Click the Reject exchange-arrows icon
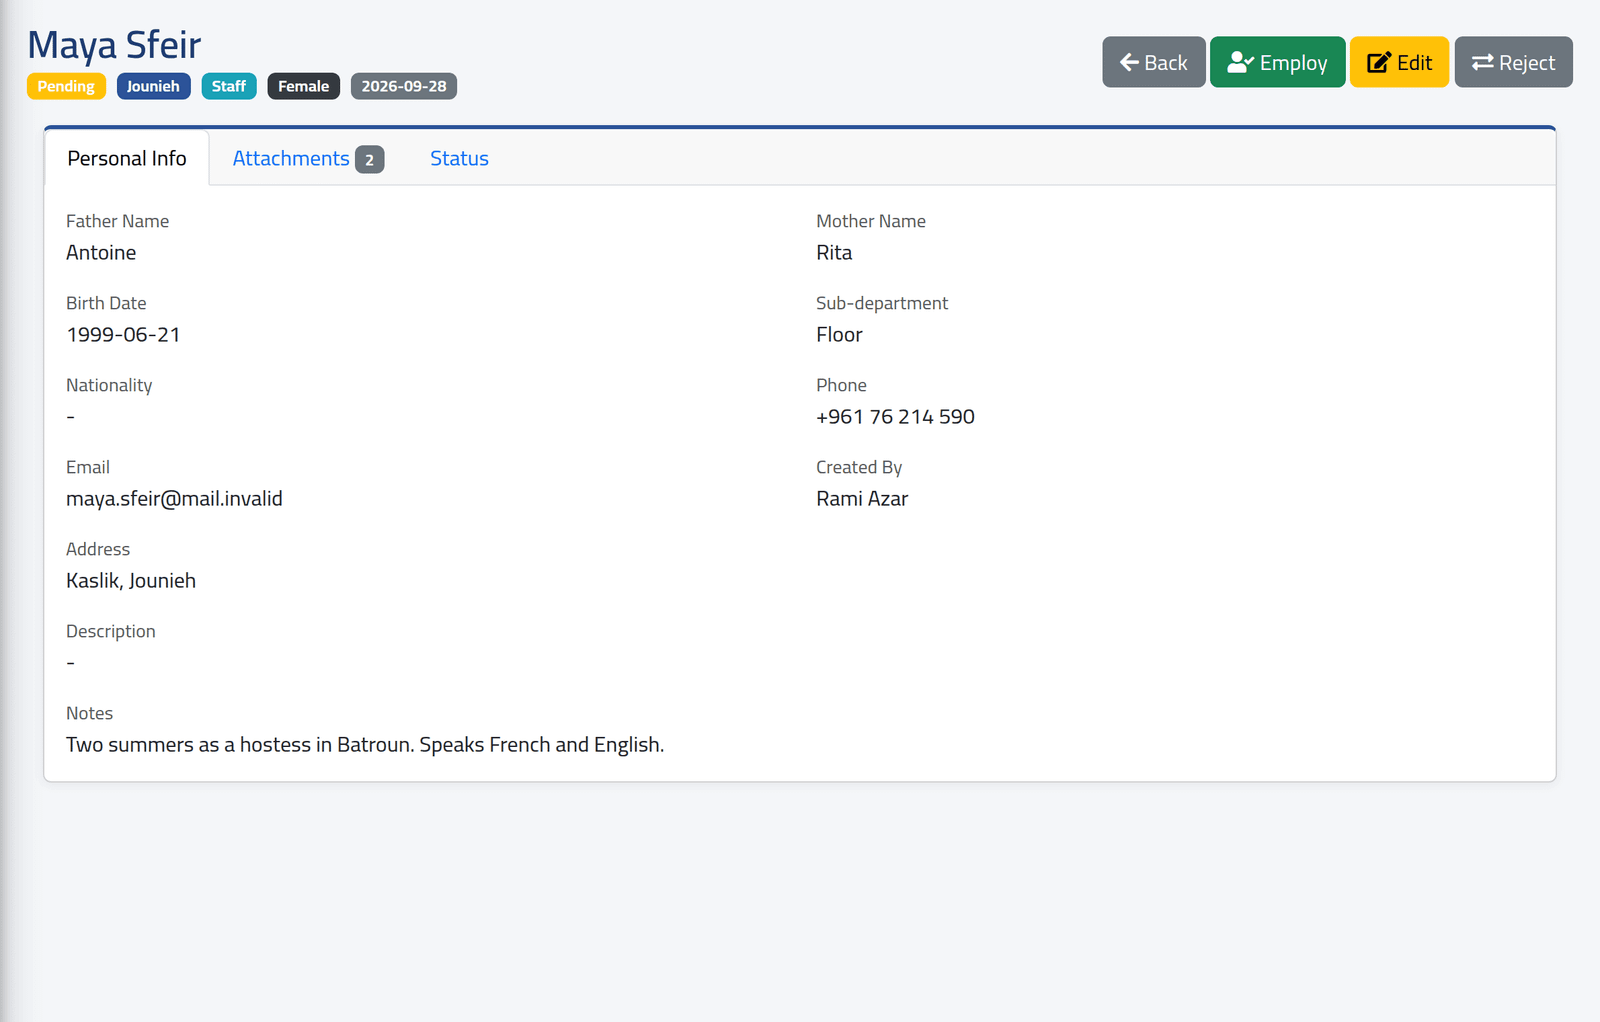The width and height of the screenshot is (1600, 1022). click(1483, 62)
